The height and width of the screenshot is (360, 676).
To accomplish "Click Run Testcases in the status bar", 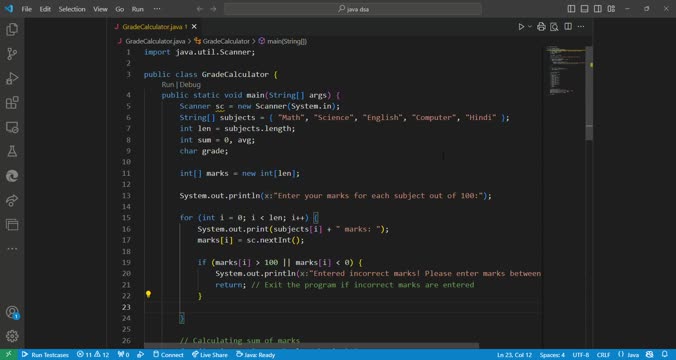I will coord(46,355).
